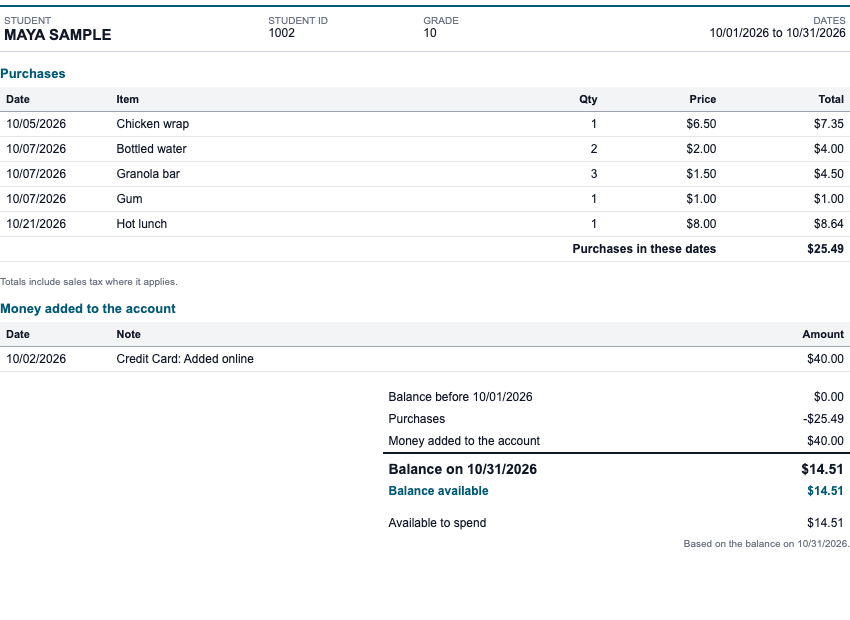Select the Hot lunch item
850x620 pixels.
[141, 224]
